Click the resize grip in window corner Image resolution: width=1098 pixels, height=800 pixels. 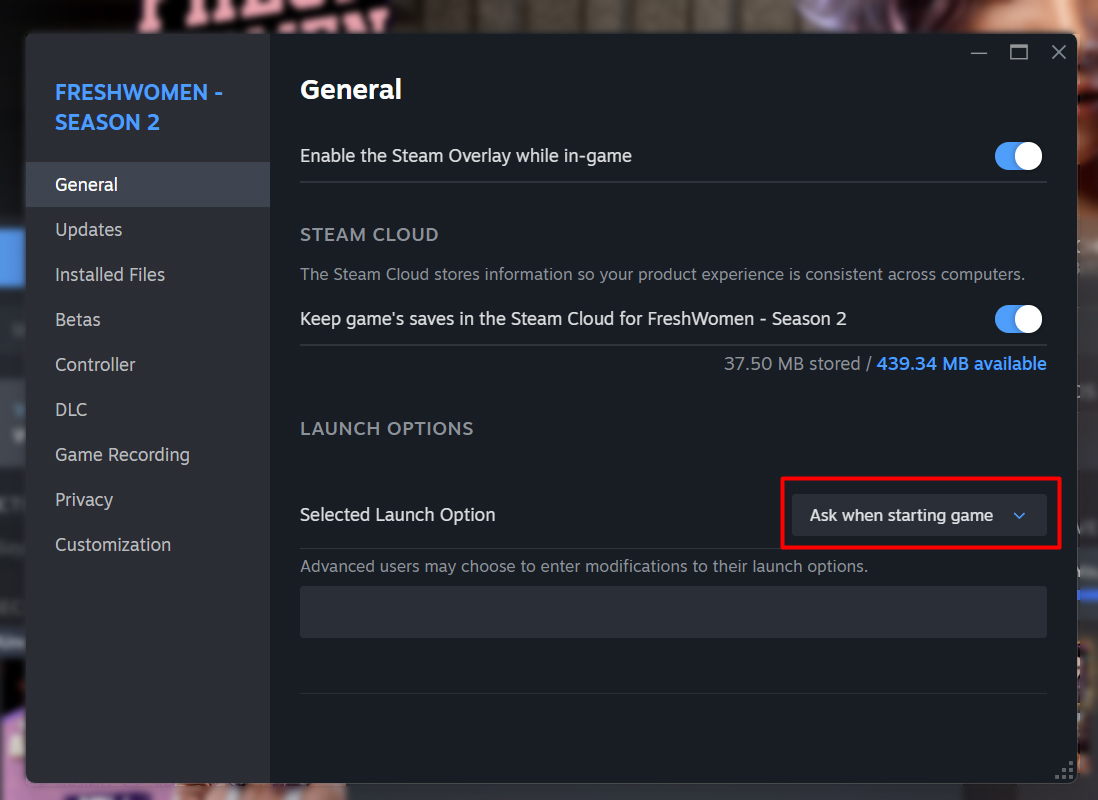point(1064,770)
